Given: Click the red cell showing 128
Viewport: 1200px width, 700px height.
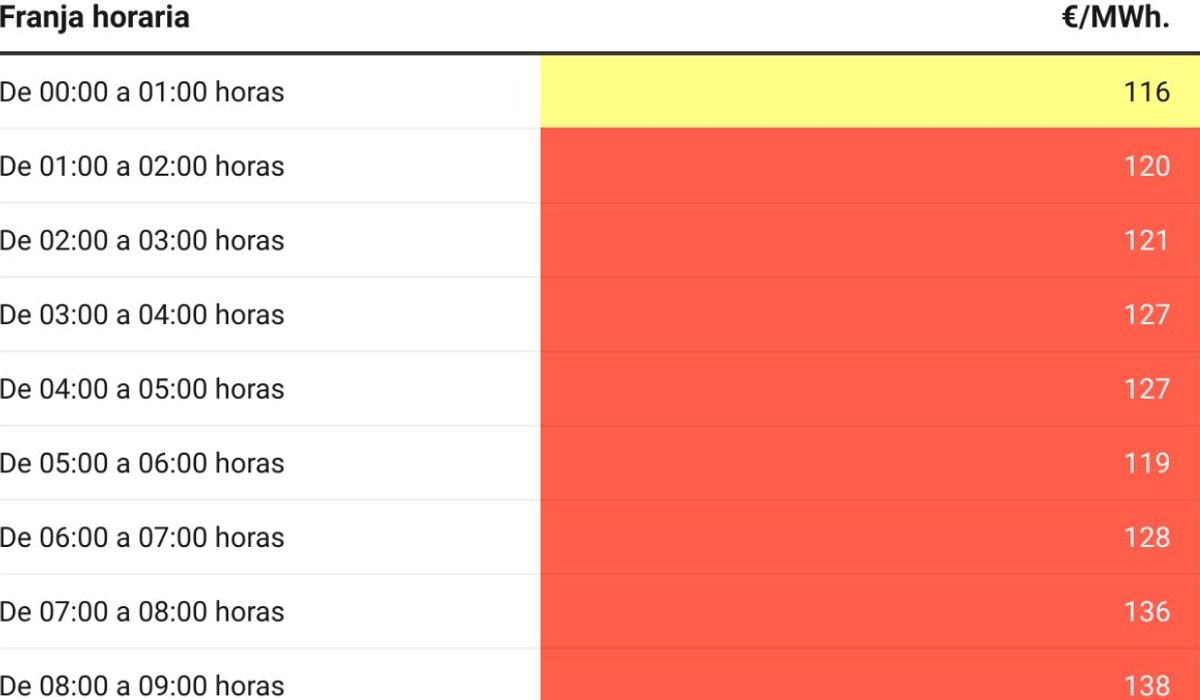Looking at the screenshot, I should coord(870,537).
